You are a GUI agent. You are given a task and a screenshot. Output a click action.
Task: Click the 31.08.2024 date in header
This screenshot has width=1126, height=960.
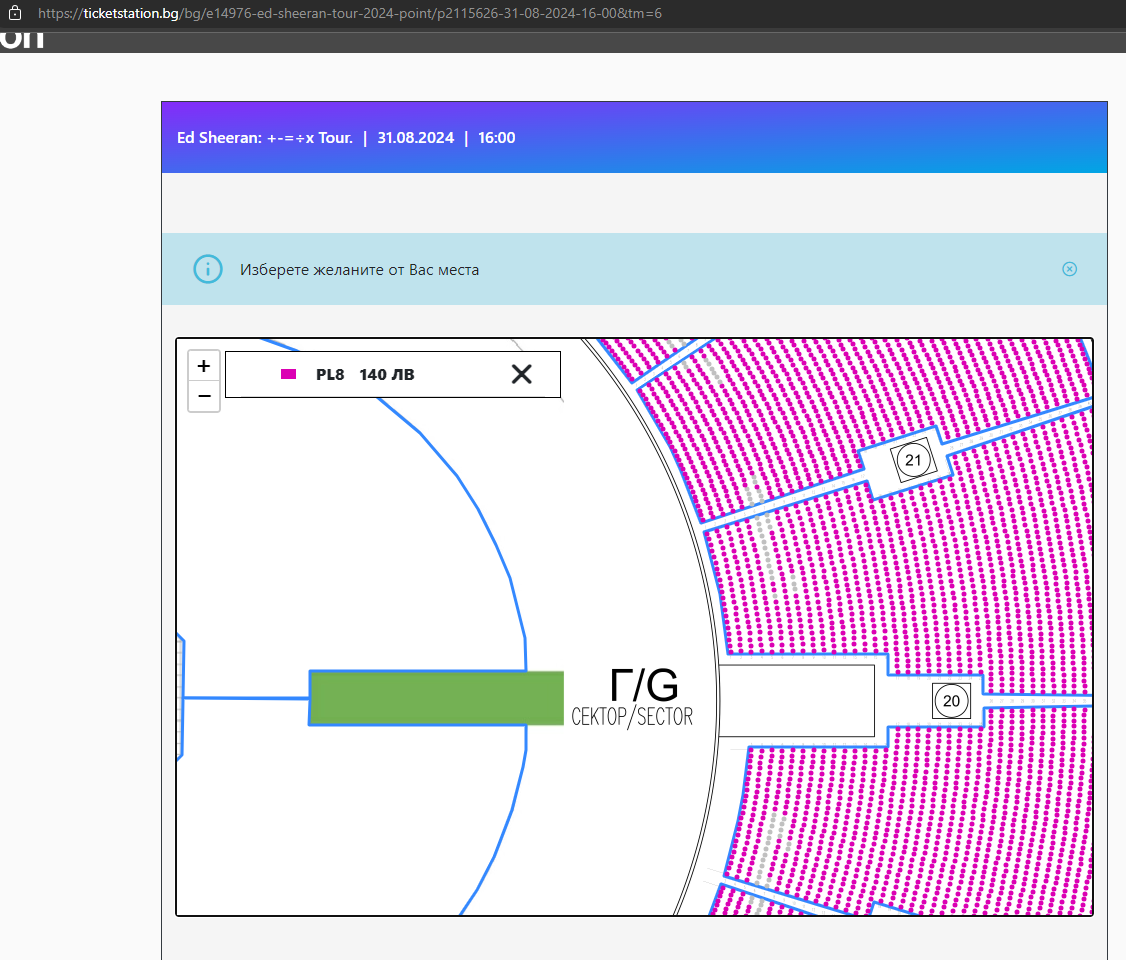(414, 138)
